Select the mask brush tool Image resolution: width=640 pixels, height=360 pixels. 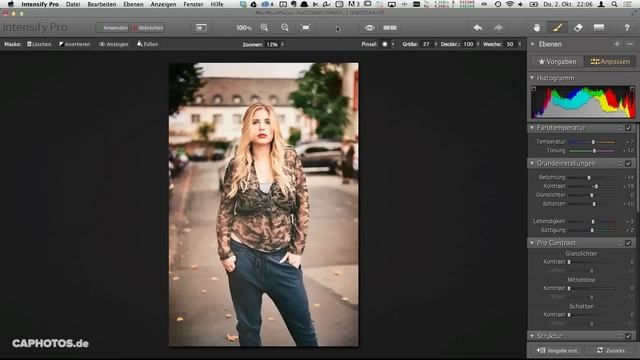[558, 28]
